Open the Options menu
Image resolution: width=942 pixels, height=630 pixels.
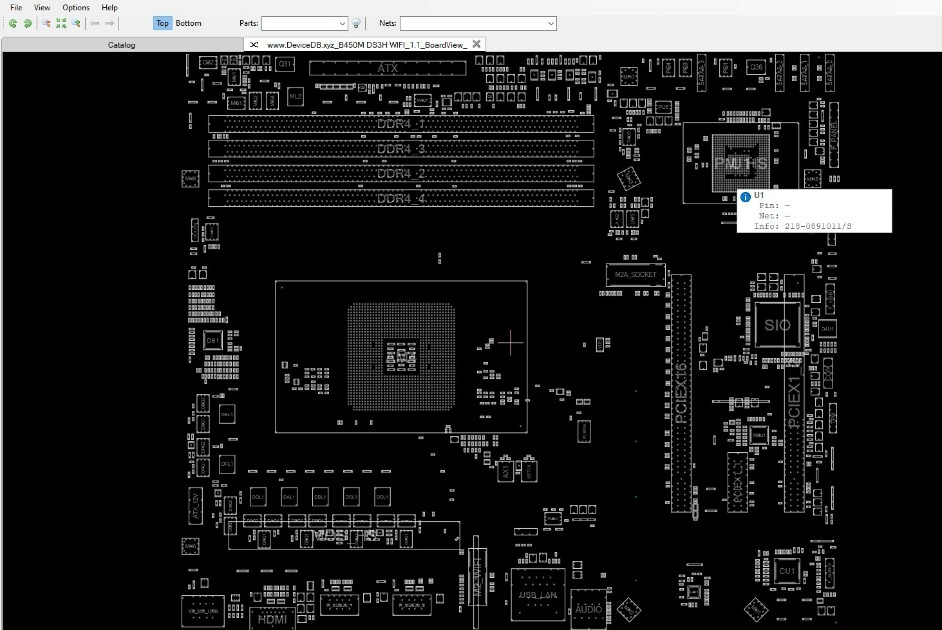coord(76,7)
